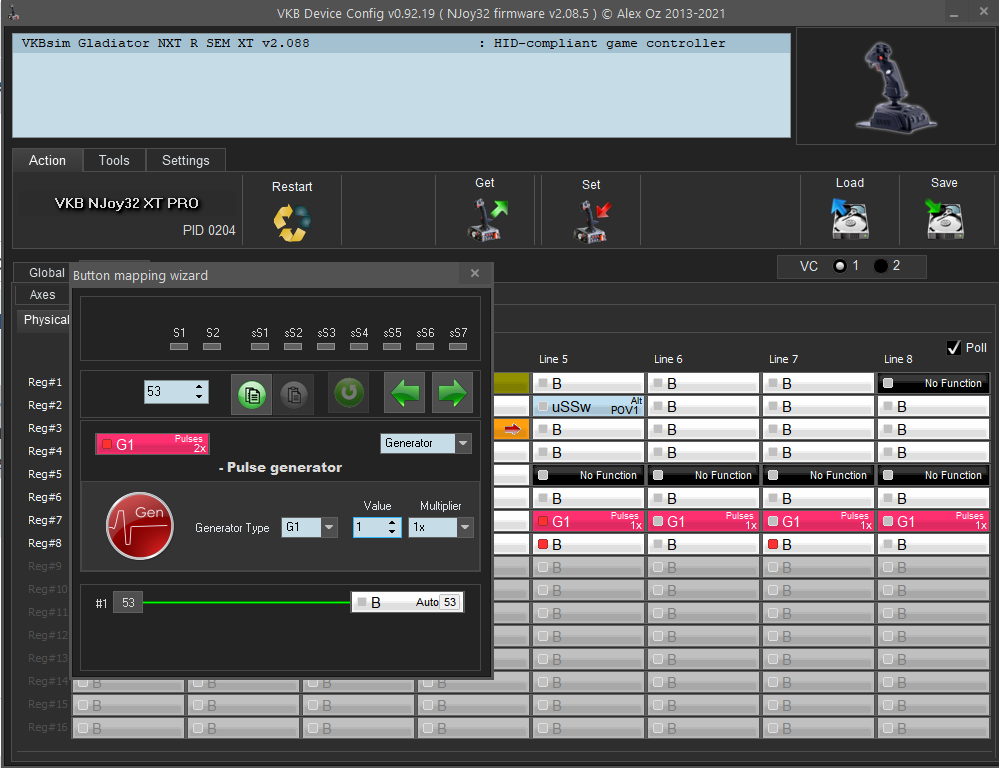The height and width of the screenshot is (768, 999).
Task: Select the G1 Pulses cell in Line 5
Action: [587, 521]
